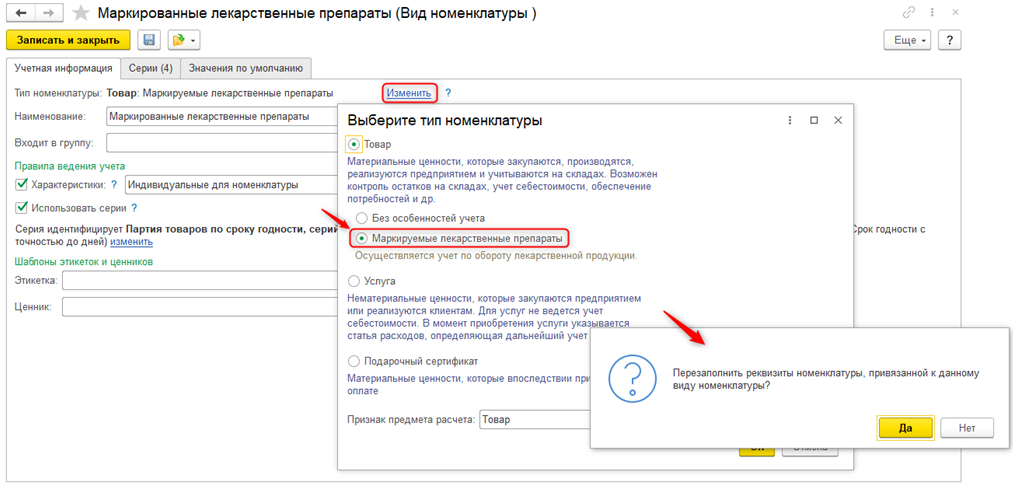Uncheck the Характеристики checkbox
Image resolution: width=1013 pixels, height=487 pixels.
22,185
